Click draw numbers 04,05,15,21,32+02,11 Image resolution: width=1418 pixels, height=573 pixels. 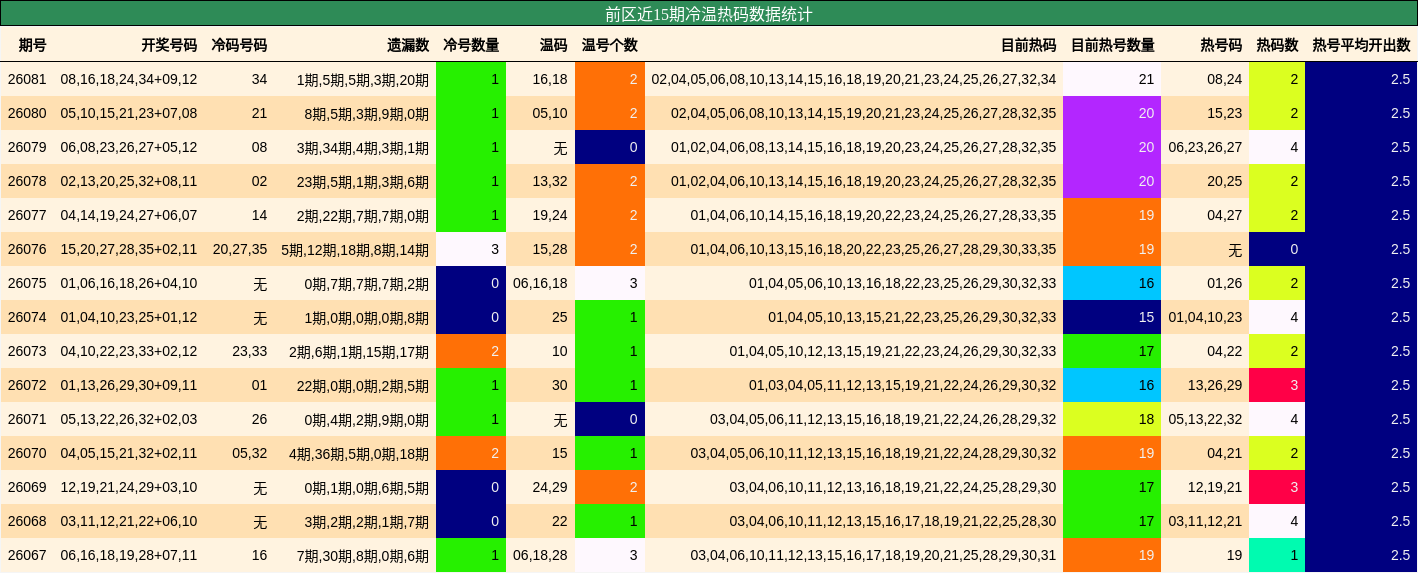click(129, 453)
